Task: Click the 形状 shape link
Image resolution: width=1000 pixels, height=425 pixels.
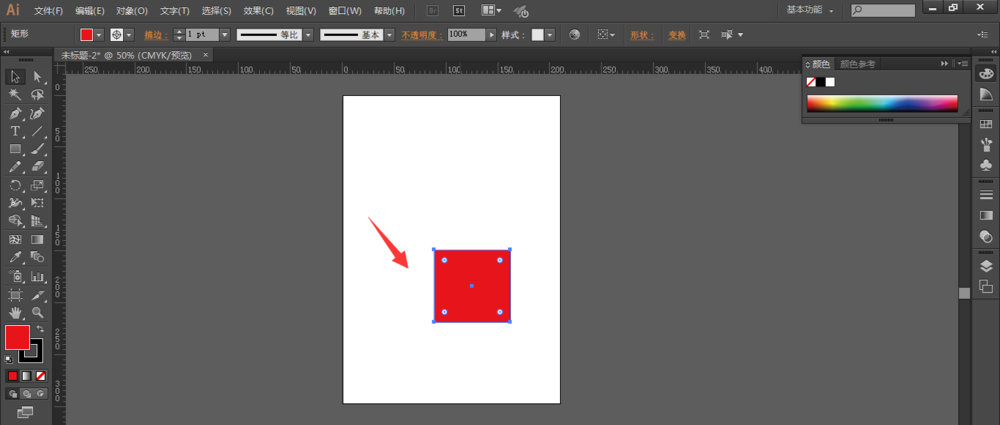Action: pyautogui.click(x=642, y=35)
